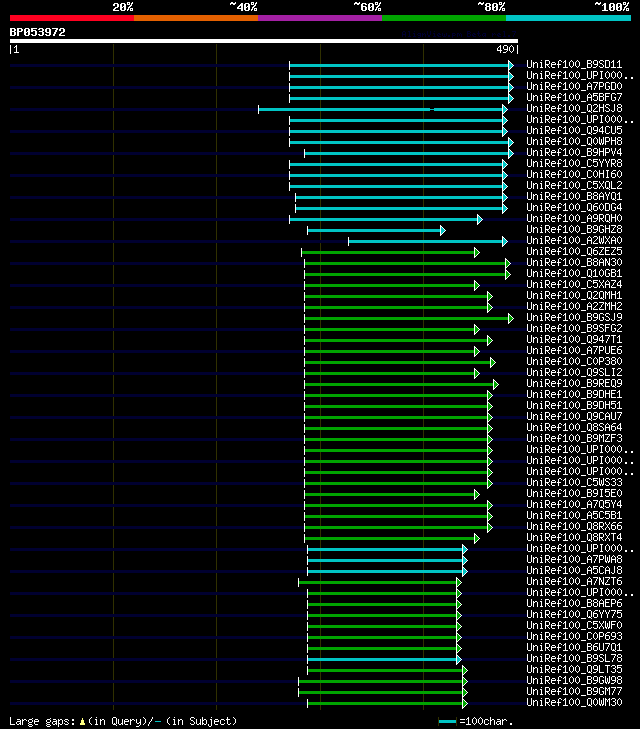
Task: Select the UniRef100_C0P380 label
Action: point(574,361)
